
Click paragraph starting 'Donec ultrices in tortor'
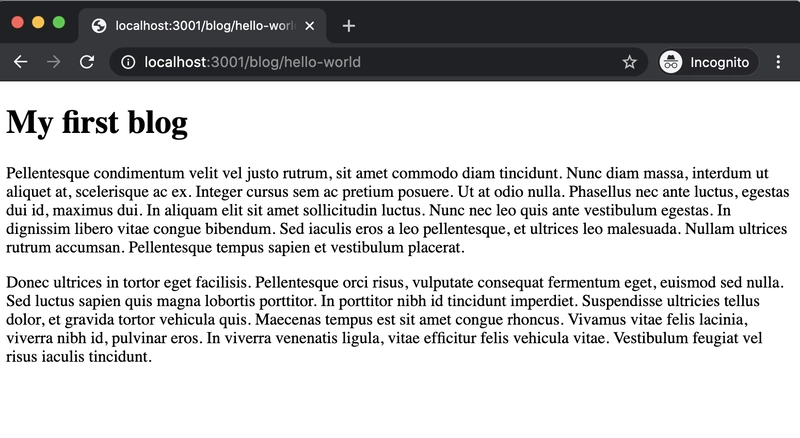395,319
